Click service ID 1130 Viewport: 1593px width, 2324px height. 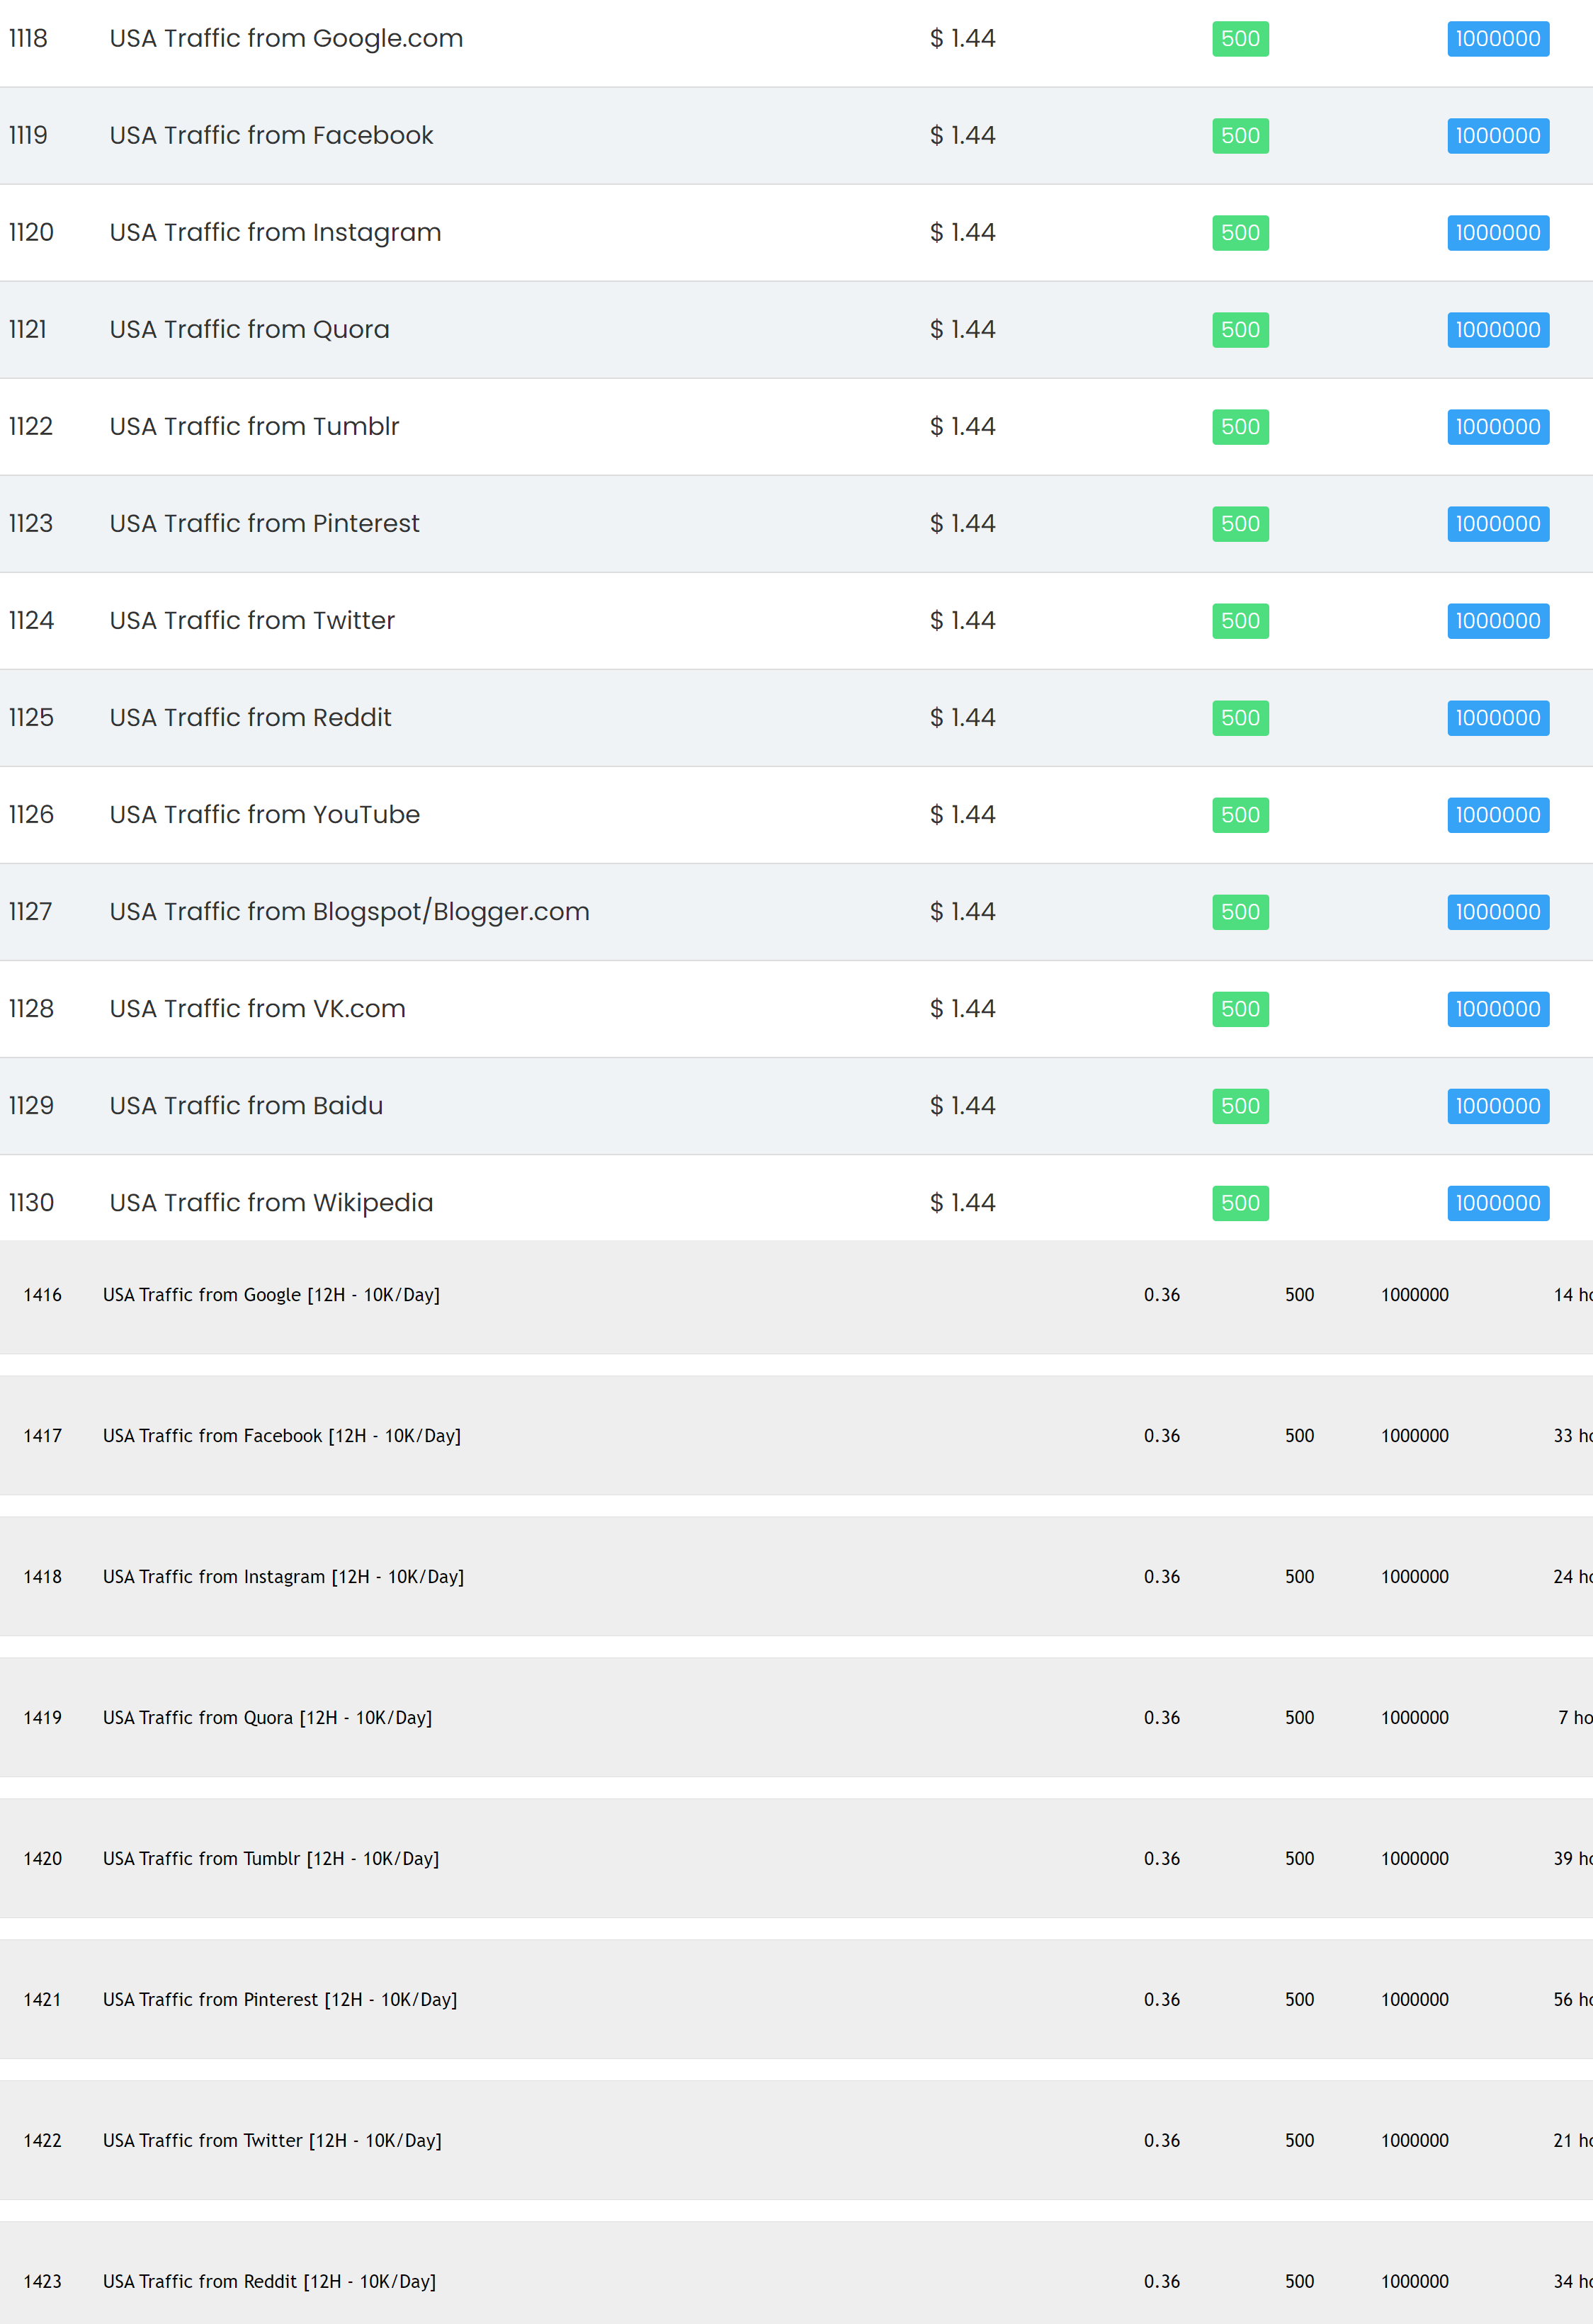(x=31, y=1203)
